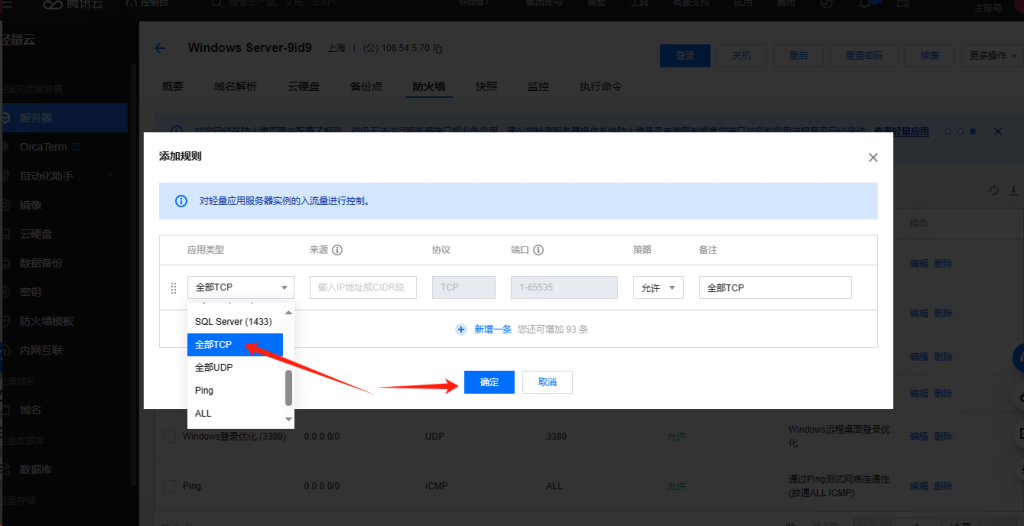The height and width of the screenshot is (526, 1024).
Task: Click 删除 in the Windows登录优化 row
Action: [943, 436]
